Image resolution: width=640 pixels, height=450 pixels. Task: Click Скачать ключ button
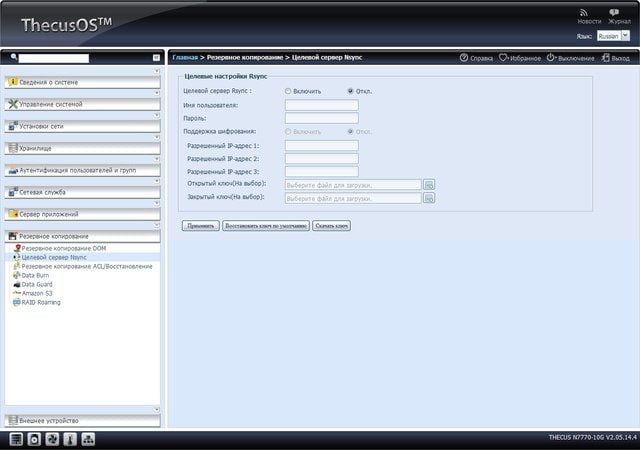(x=331, y=225)
